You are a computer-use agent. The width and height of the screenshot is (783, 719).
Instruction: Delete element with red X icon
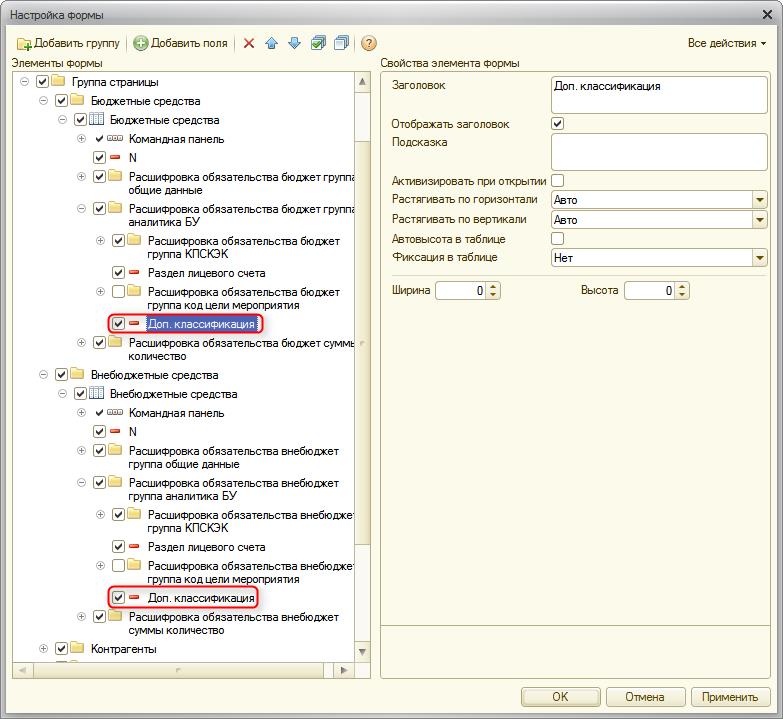tap(249, 43)
